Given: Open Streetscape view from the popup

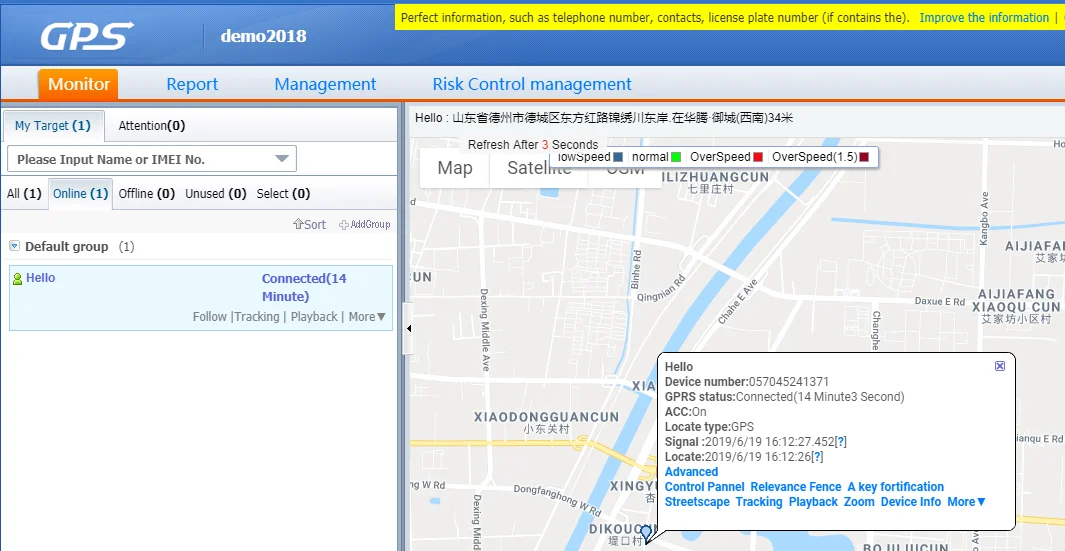Looking at the screenshot, I should pos(698,502).
